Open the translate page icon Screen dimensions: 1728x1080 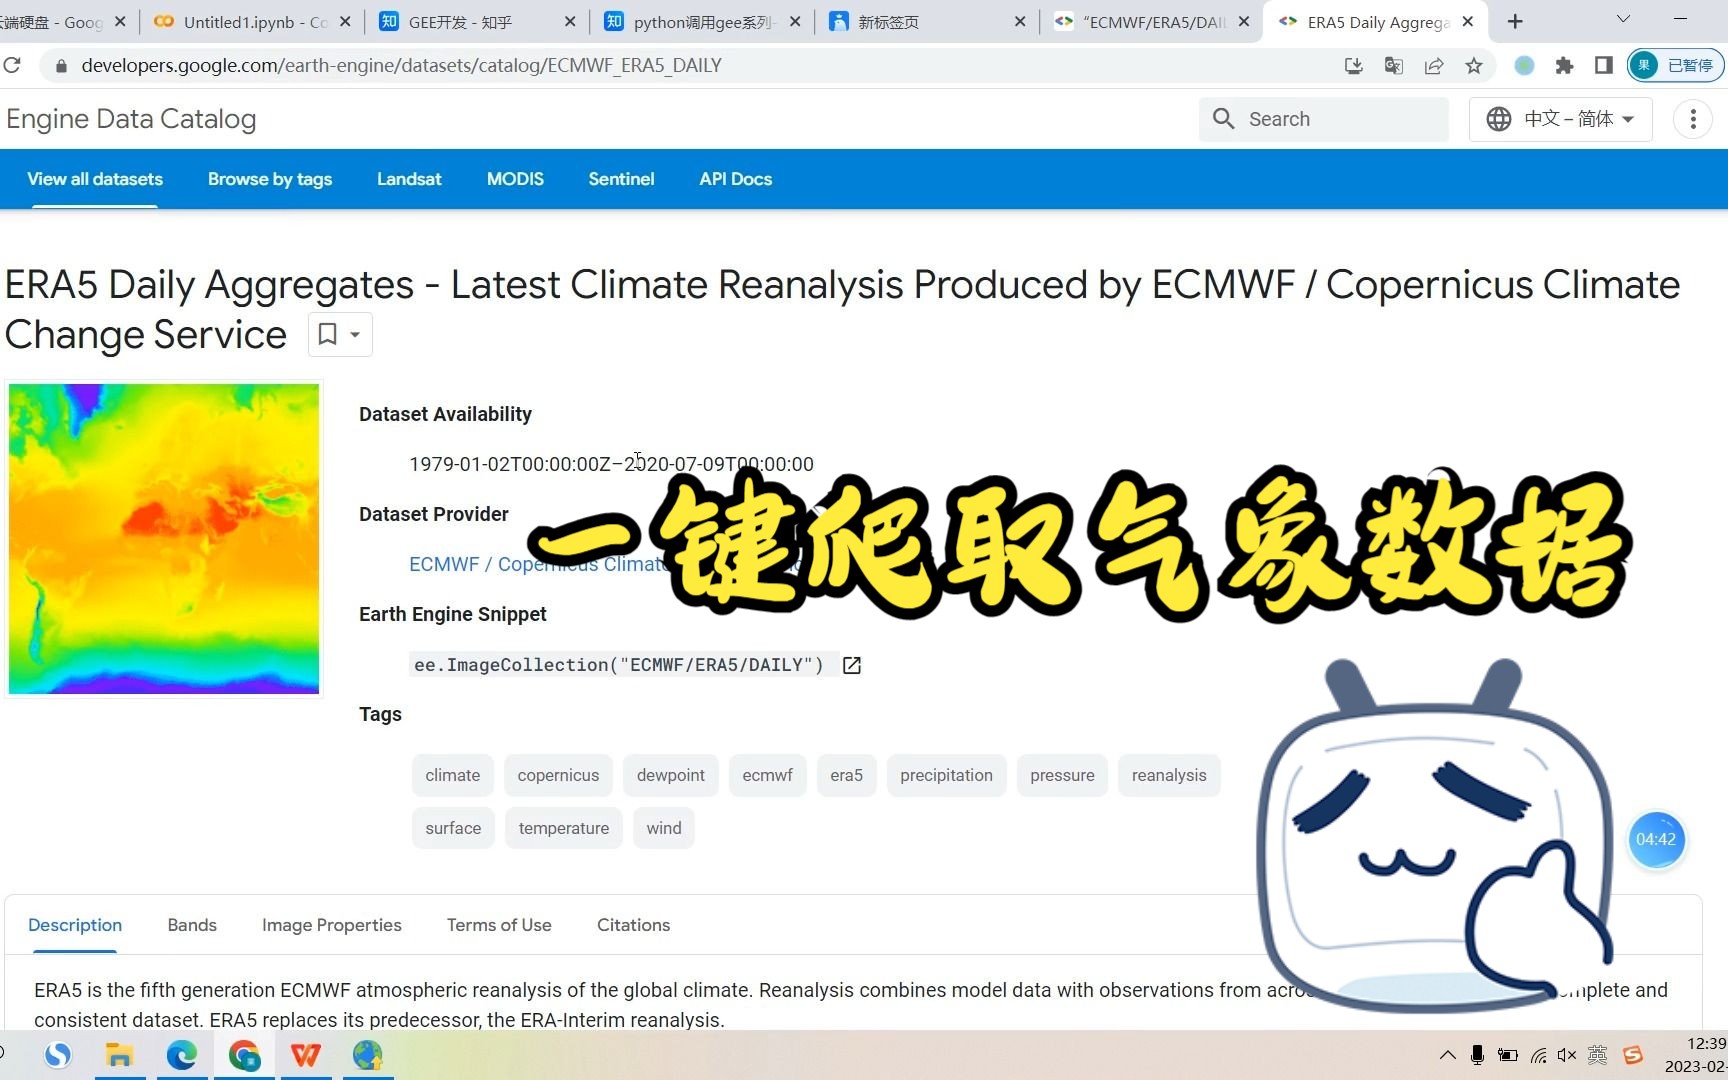coord(1394,65)
